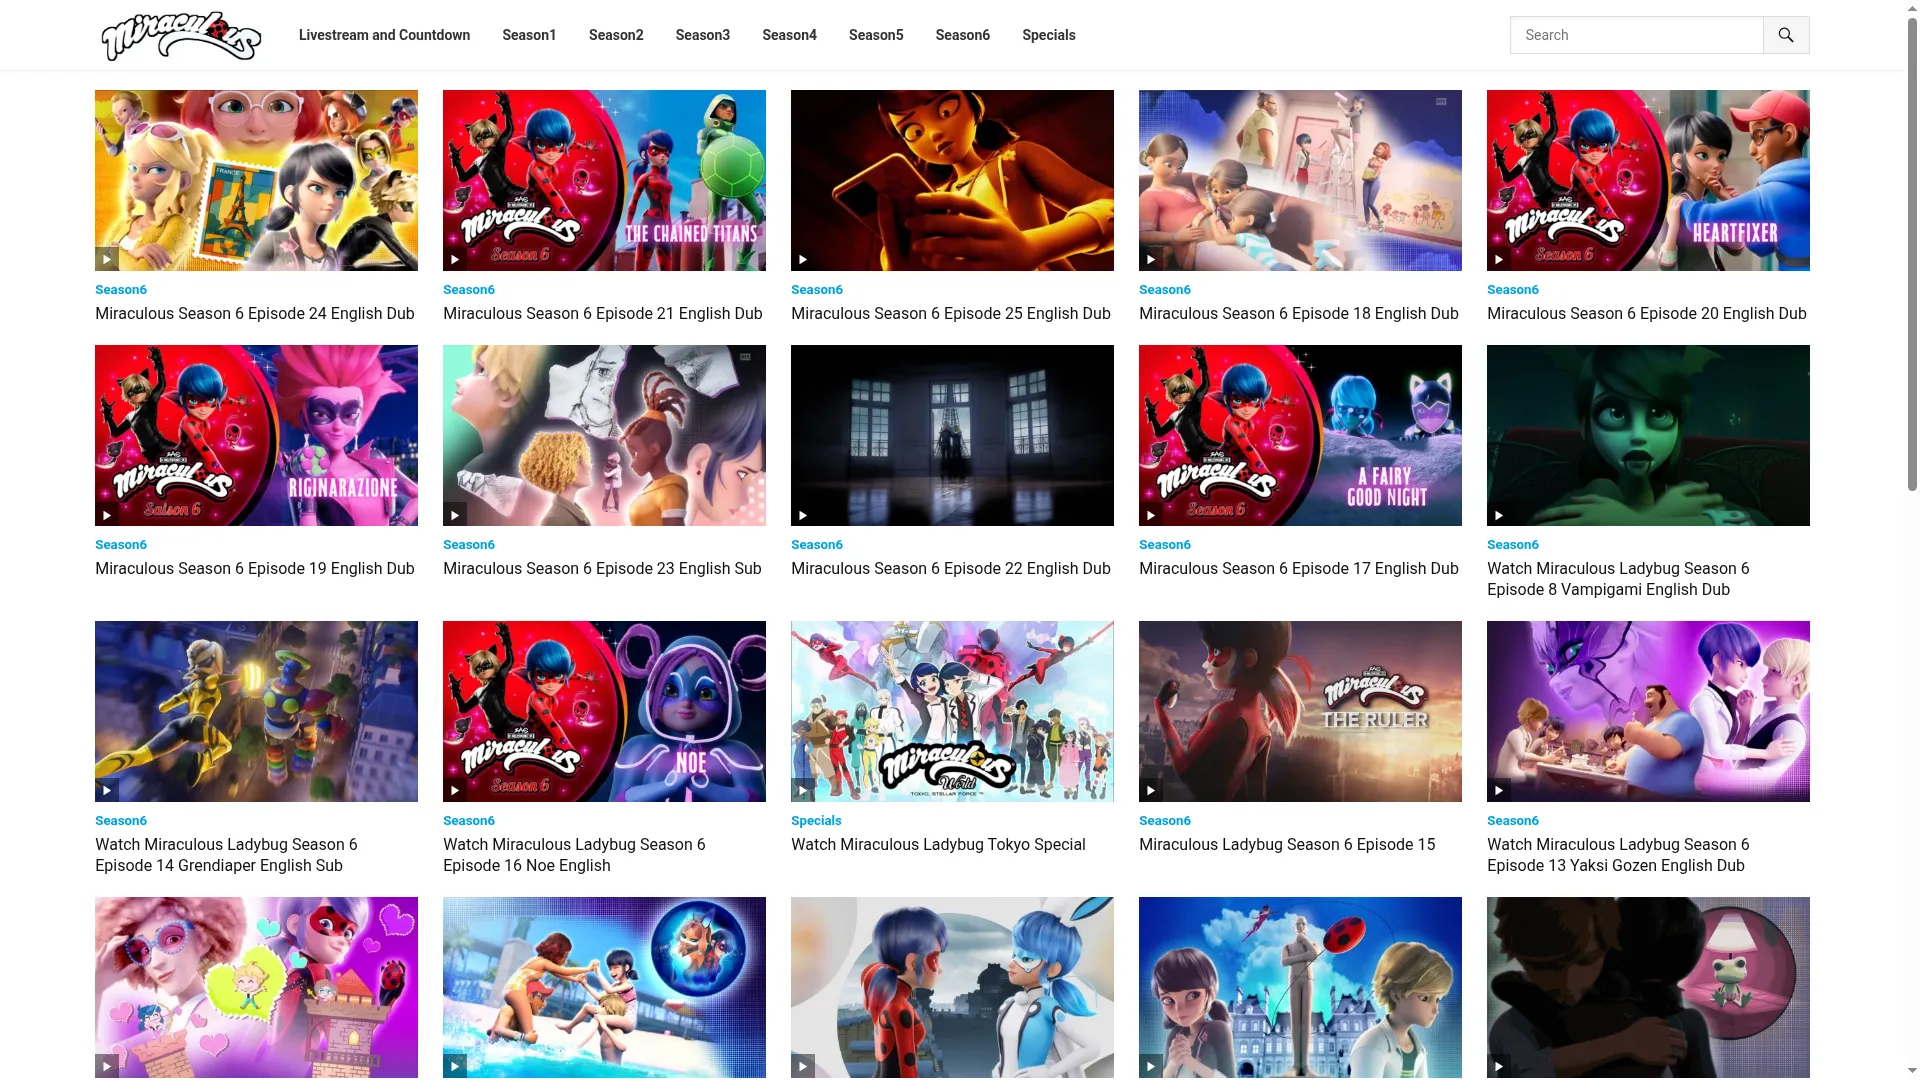The image size is (1920, 1080).
Task: Open Miraculous Season 6 Episode 18 English Dub link
Action: point(1299,314)
